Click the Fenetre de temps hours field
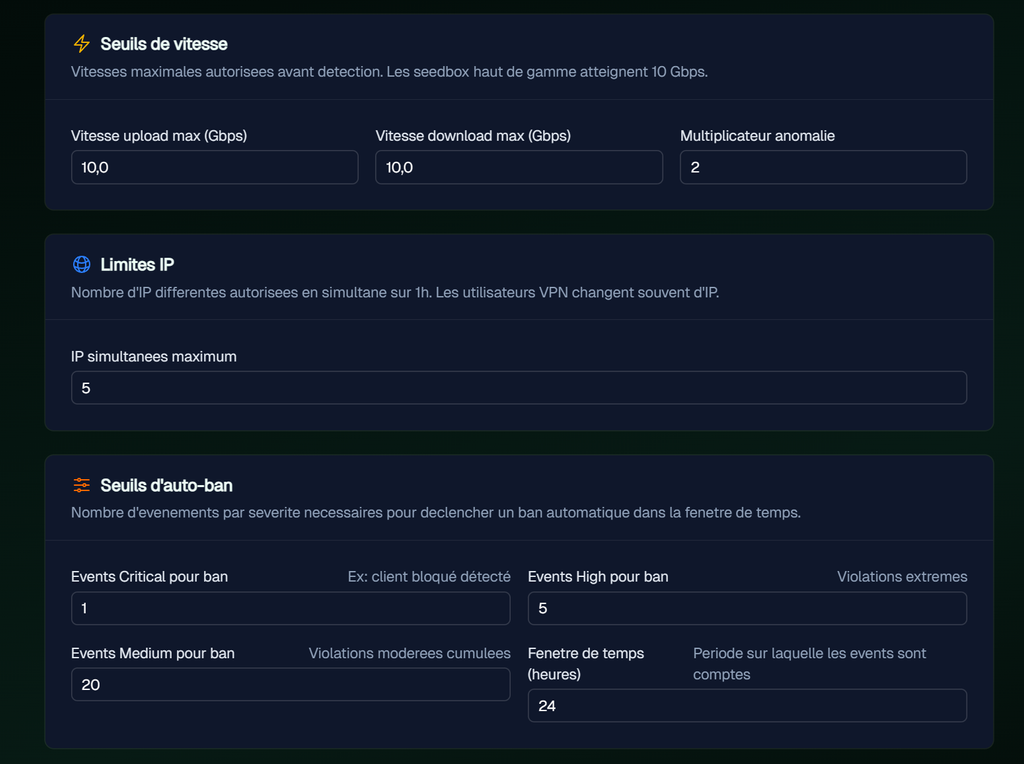Screen dimensions: 1024x764 click(747, 705)
